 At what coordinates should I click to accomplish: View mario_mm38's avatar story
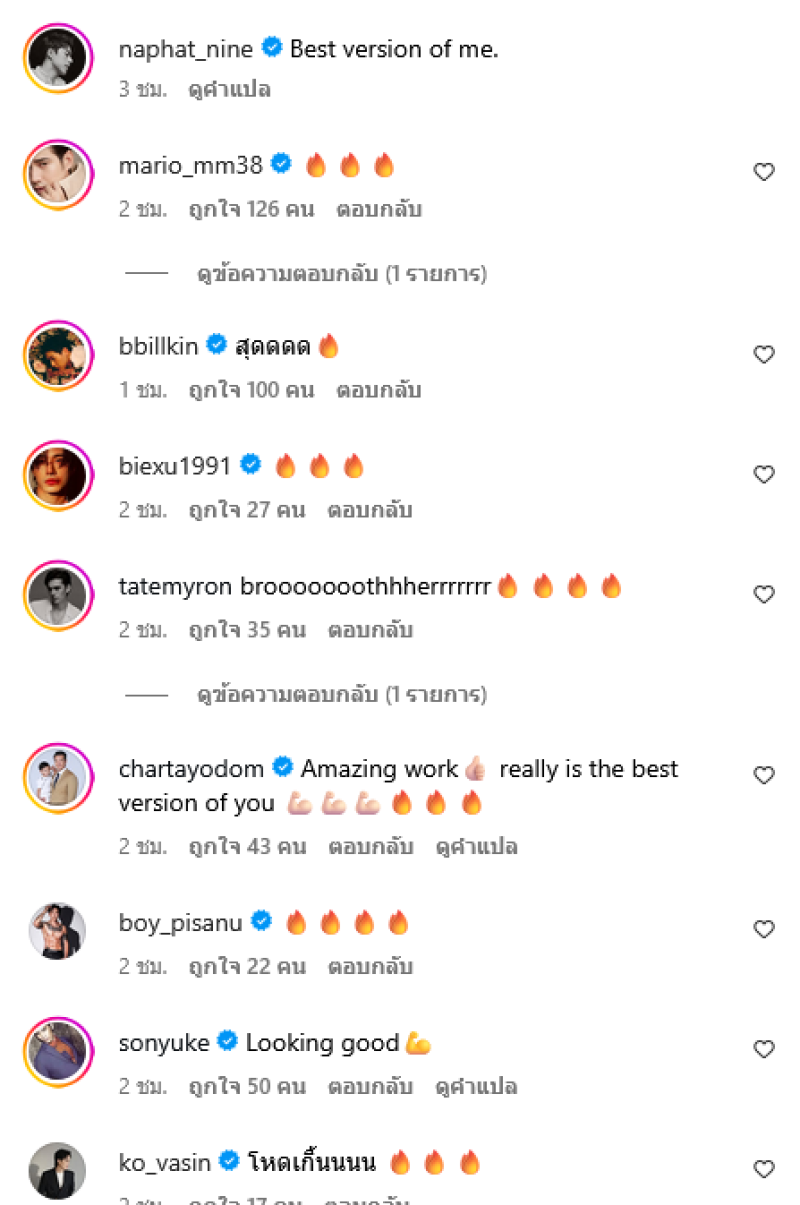57,174
